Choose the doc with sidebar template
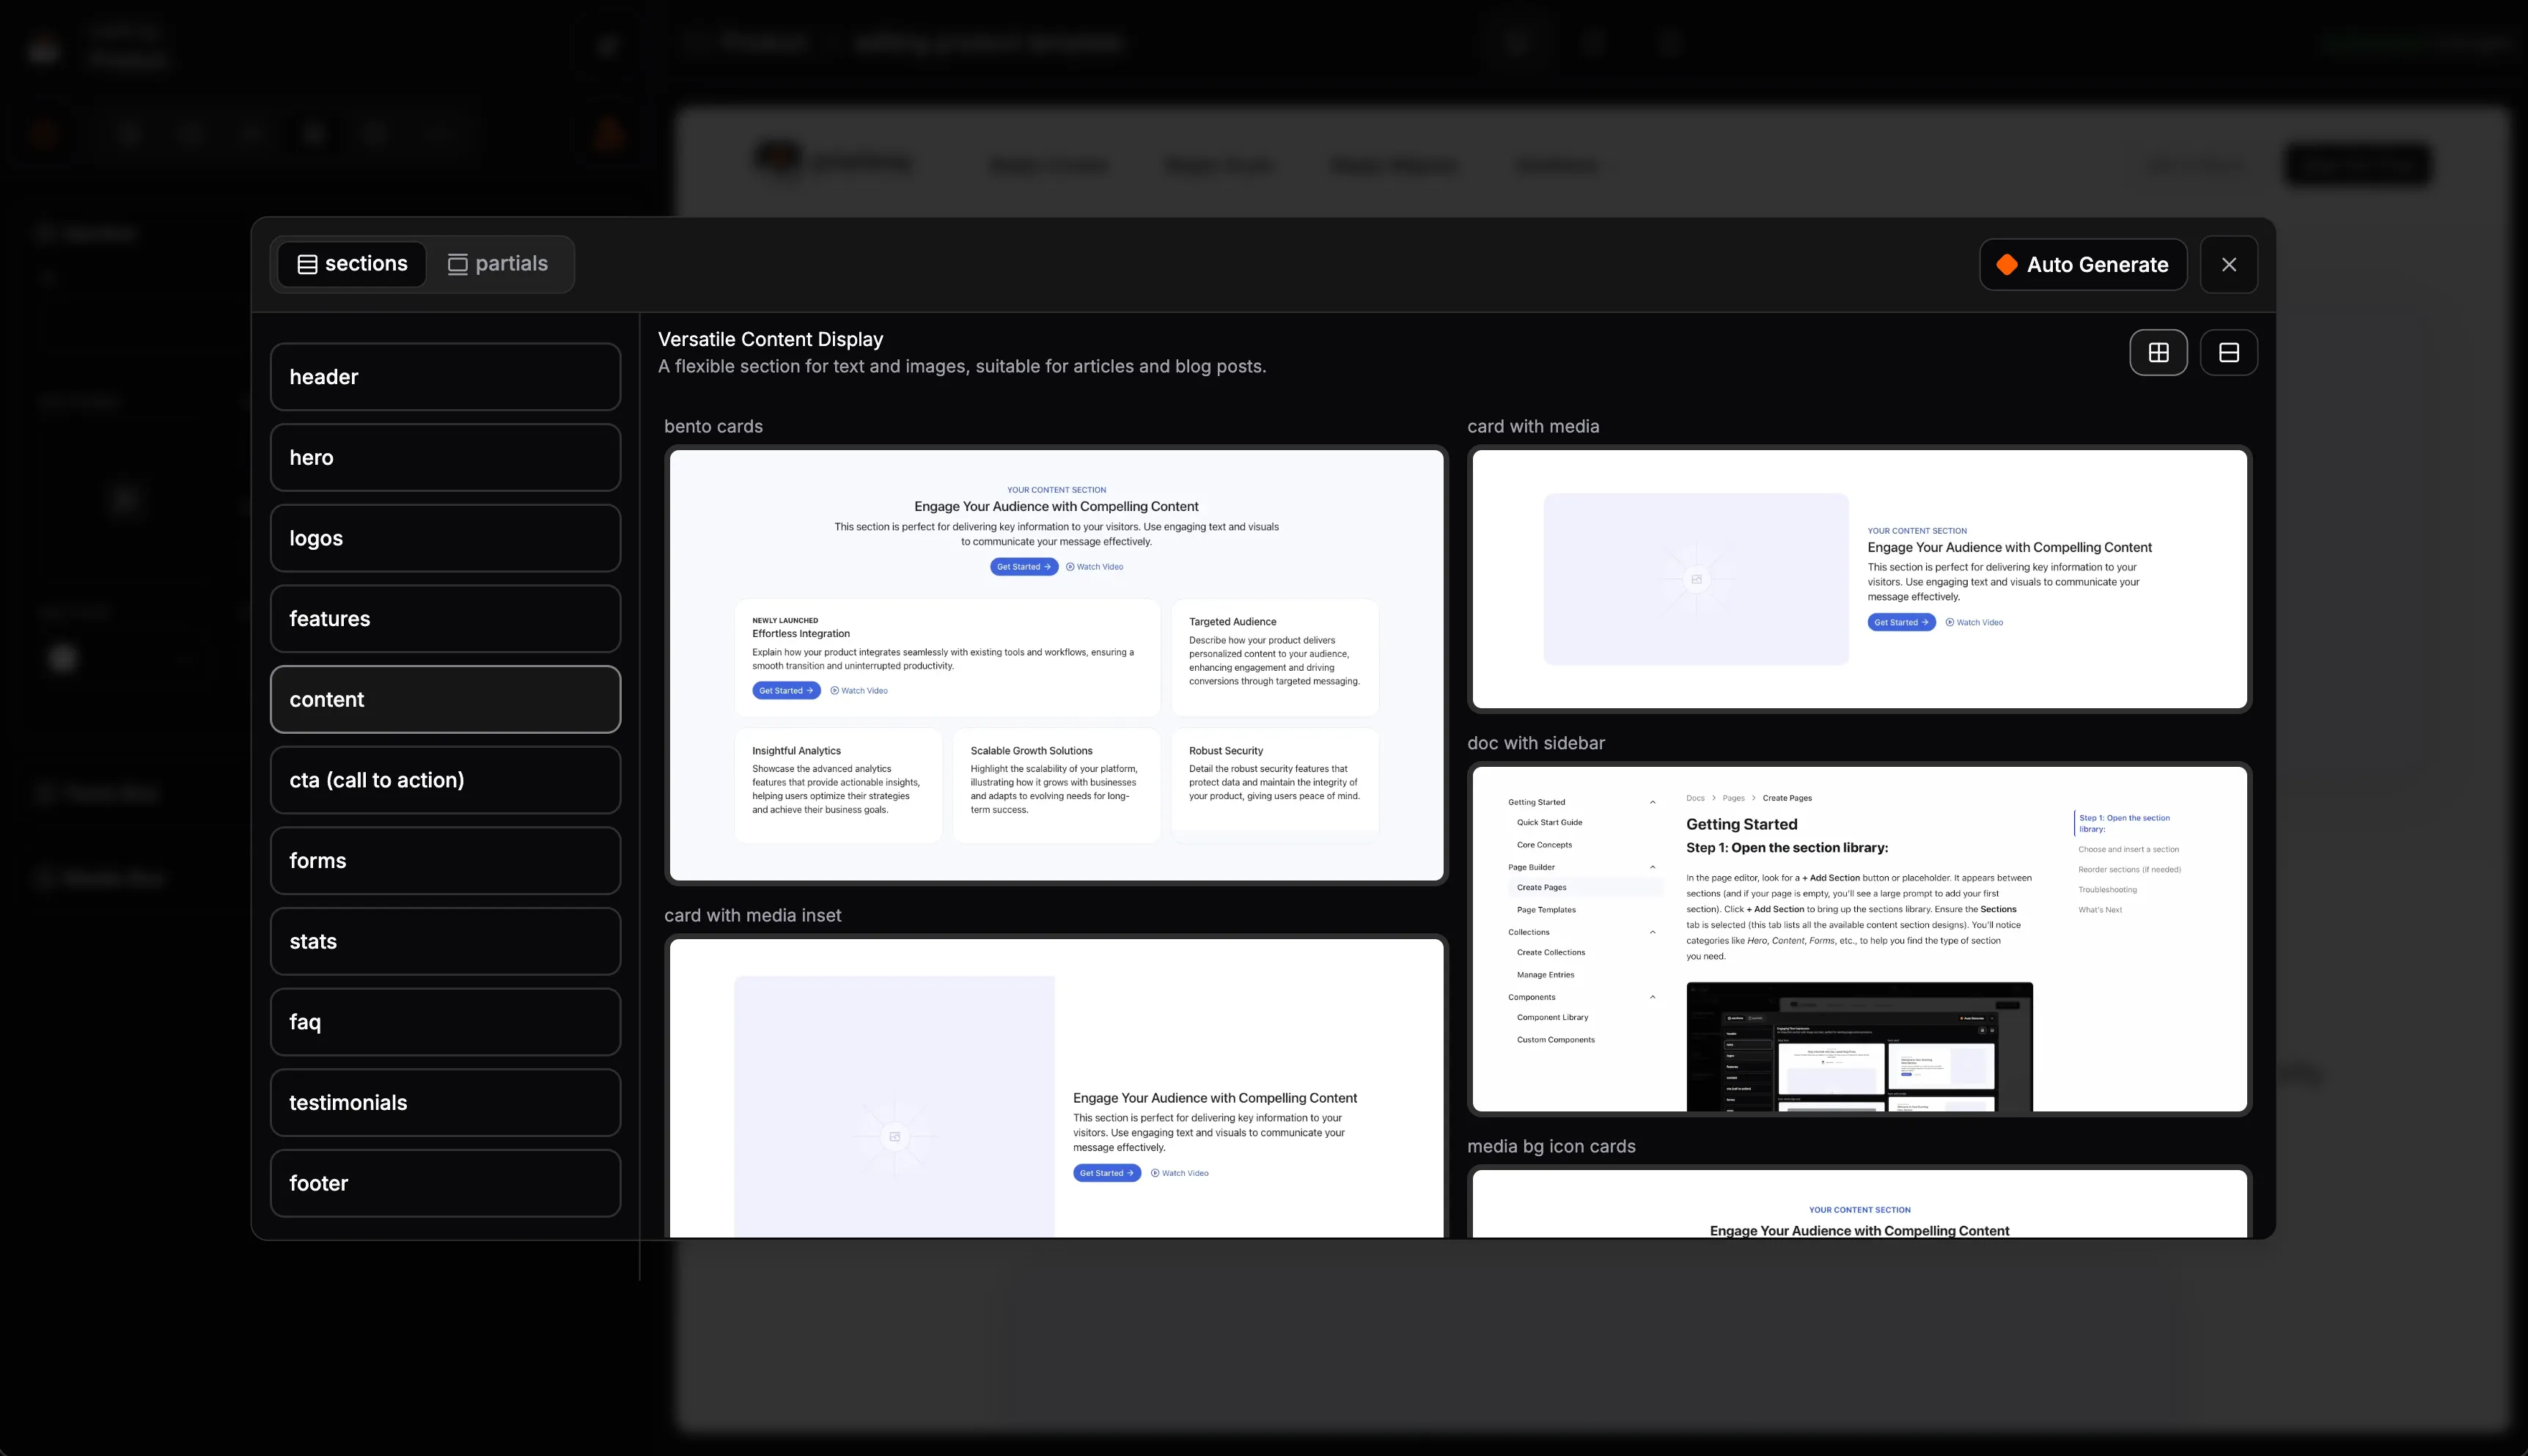This screenshot has width=2528, height=1456. click(x=1859, y=938)
